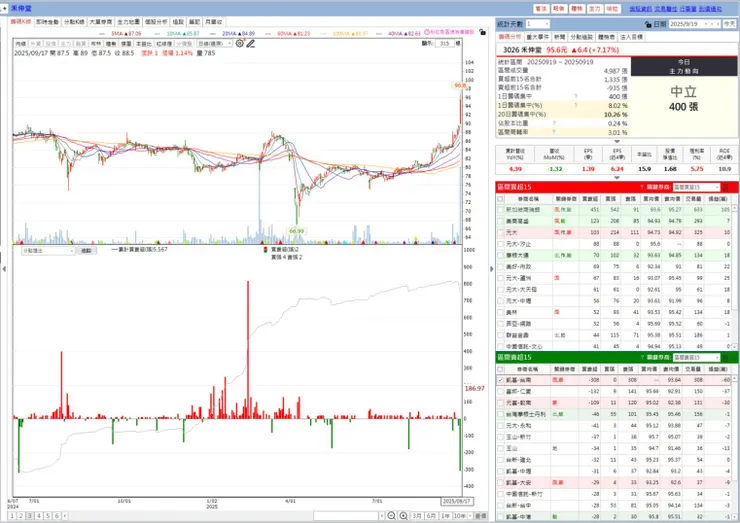Open 重大事件 tab in right panel

pos(538,37)
